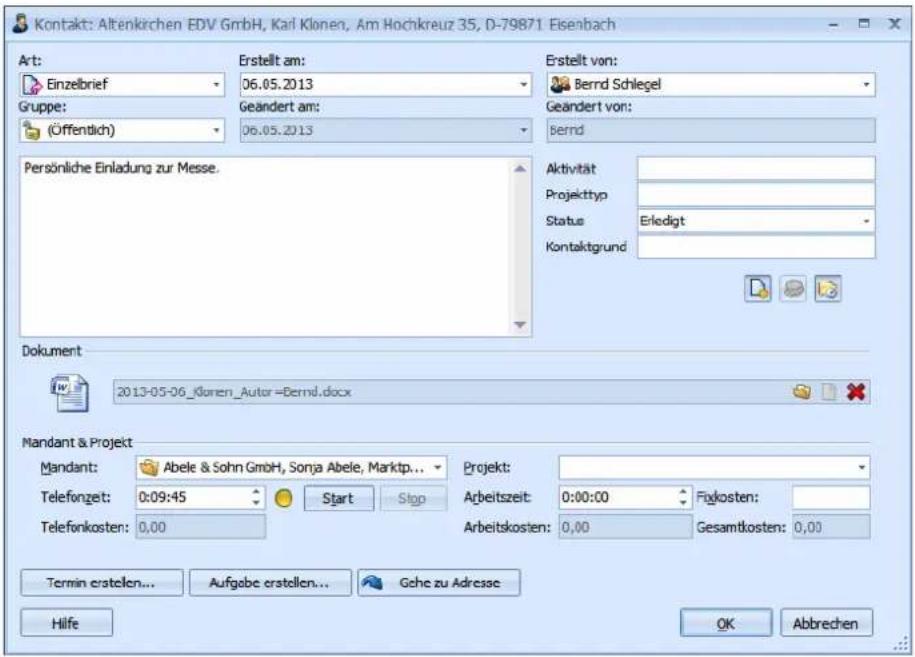Click the notes scrollbar up arrow
The height and width of the screenshot is (657, 915).
[x=520, y=169]
